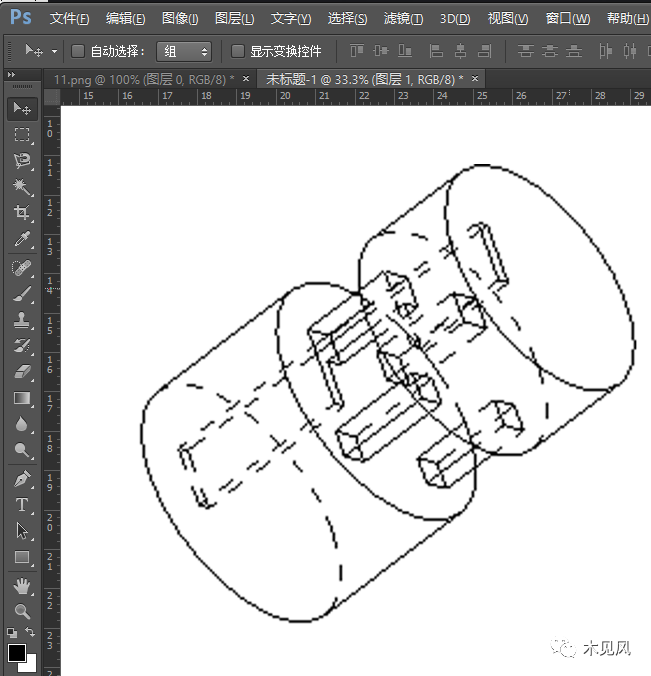Select the Move tool in toolbox
The width and height of the screenshot is (651, 676).
point(22,108)
